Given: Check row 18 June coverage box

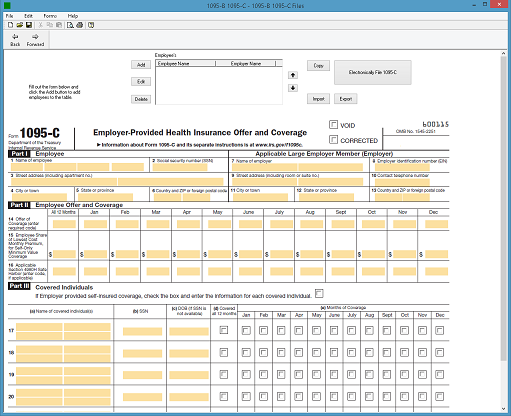Looking at the screenshot, I should point(334,352).
